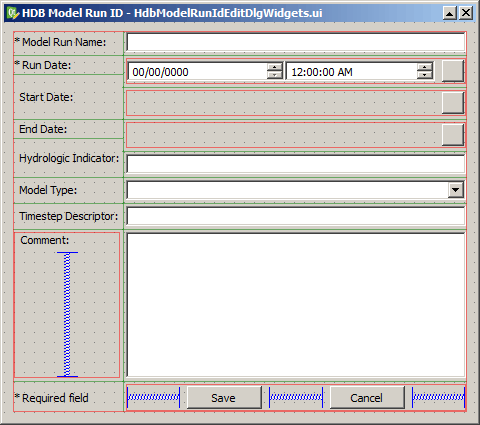The width and height of the screenshot is (480, 425).
Task: Click the Timestep Descriptor input field
Action: point(296,216)
